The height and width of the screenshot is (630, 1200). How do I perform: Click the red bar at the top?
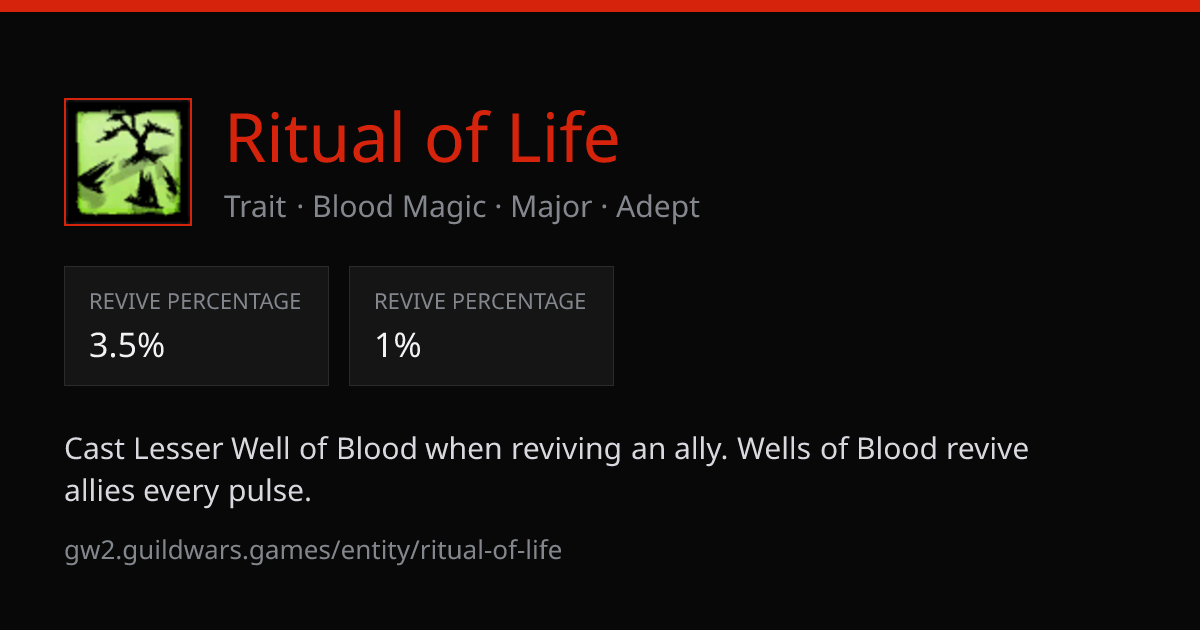600,5
